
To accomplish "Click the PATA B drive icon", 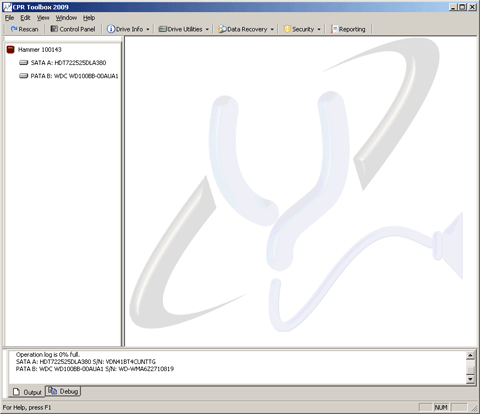I will (23, 76).
